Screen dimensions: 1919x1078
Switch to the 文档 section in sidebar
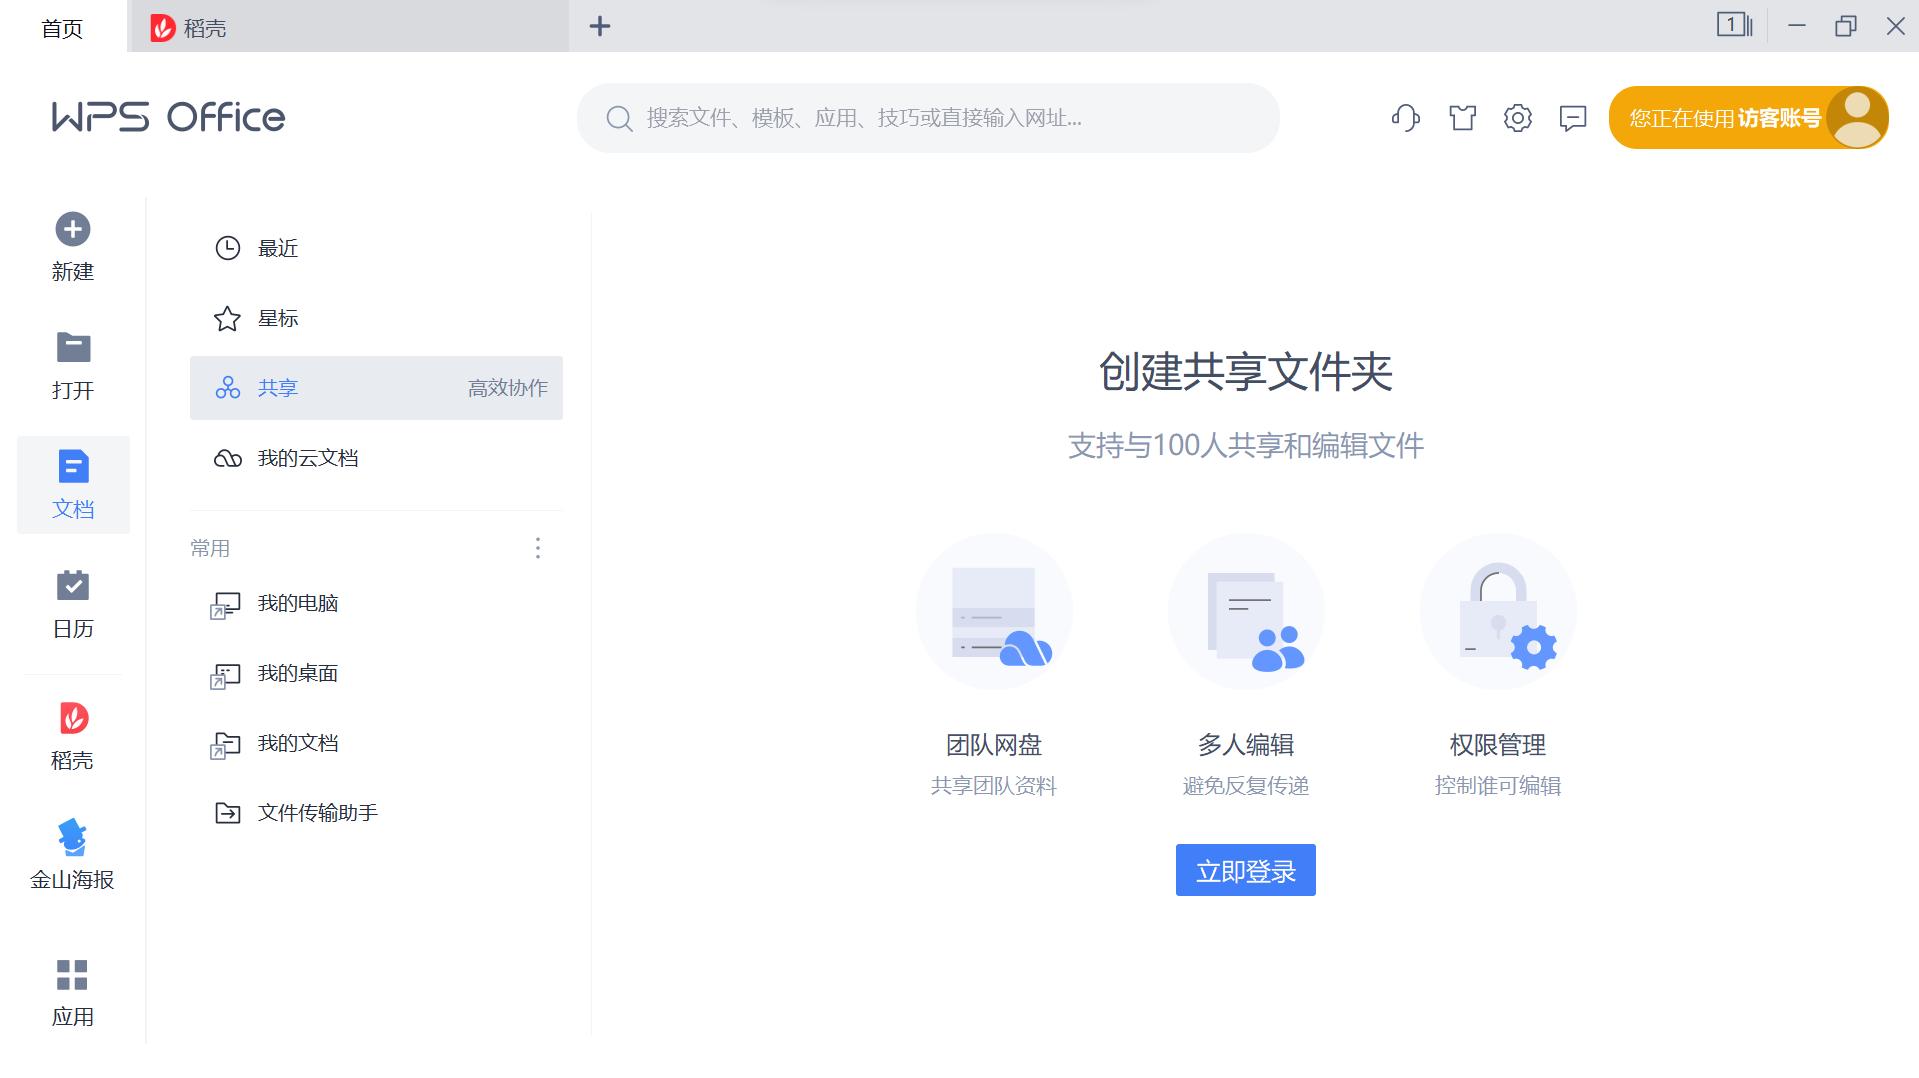click(71, 483)
